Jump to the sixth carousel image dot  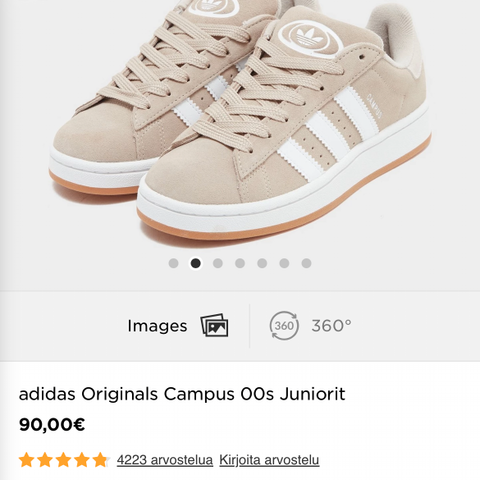[284, 263]
